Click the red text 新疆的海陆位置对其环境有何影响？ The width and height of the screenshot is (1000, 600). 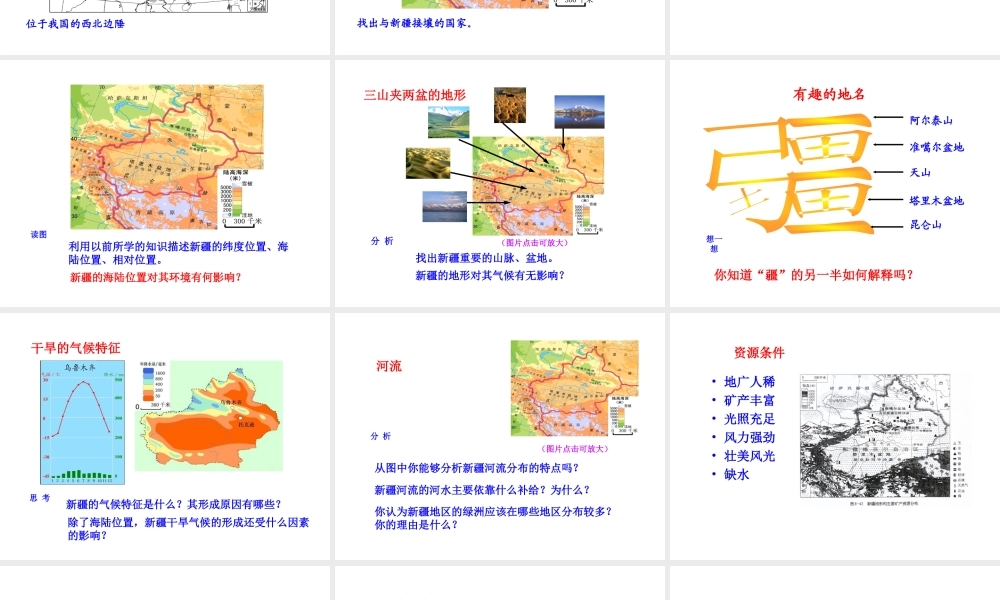(156, 277)
